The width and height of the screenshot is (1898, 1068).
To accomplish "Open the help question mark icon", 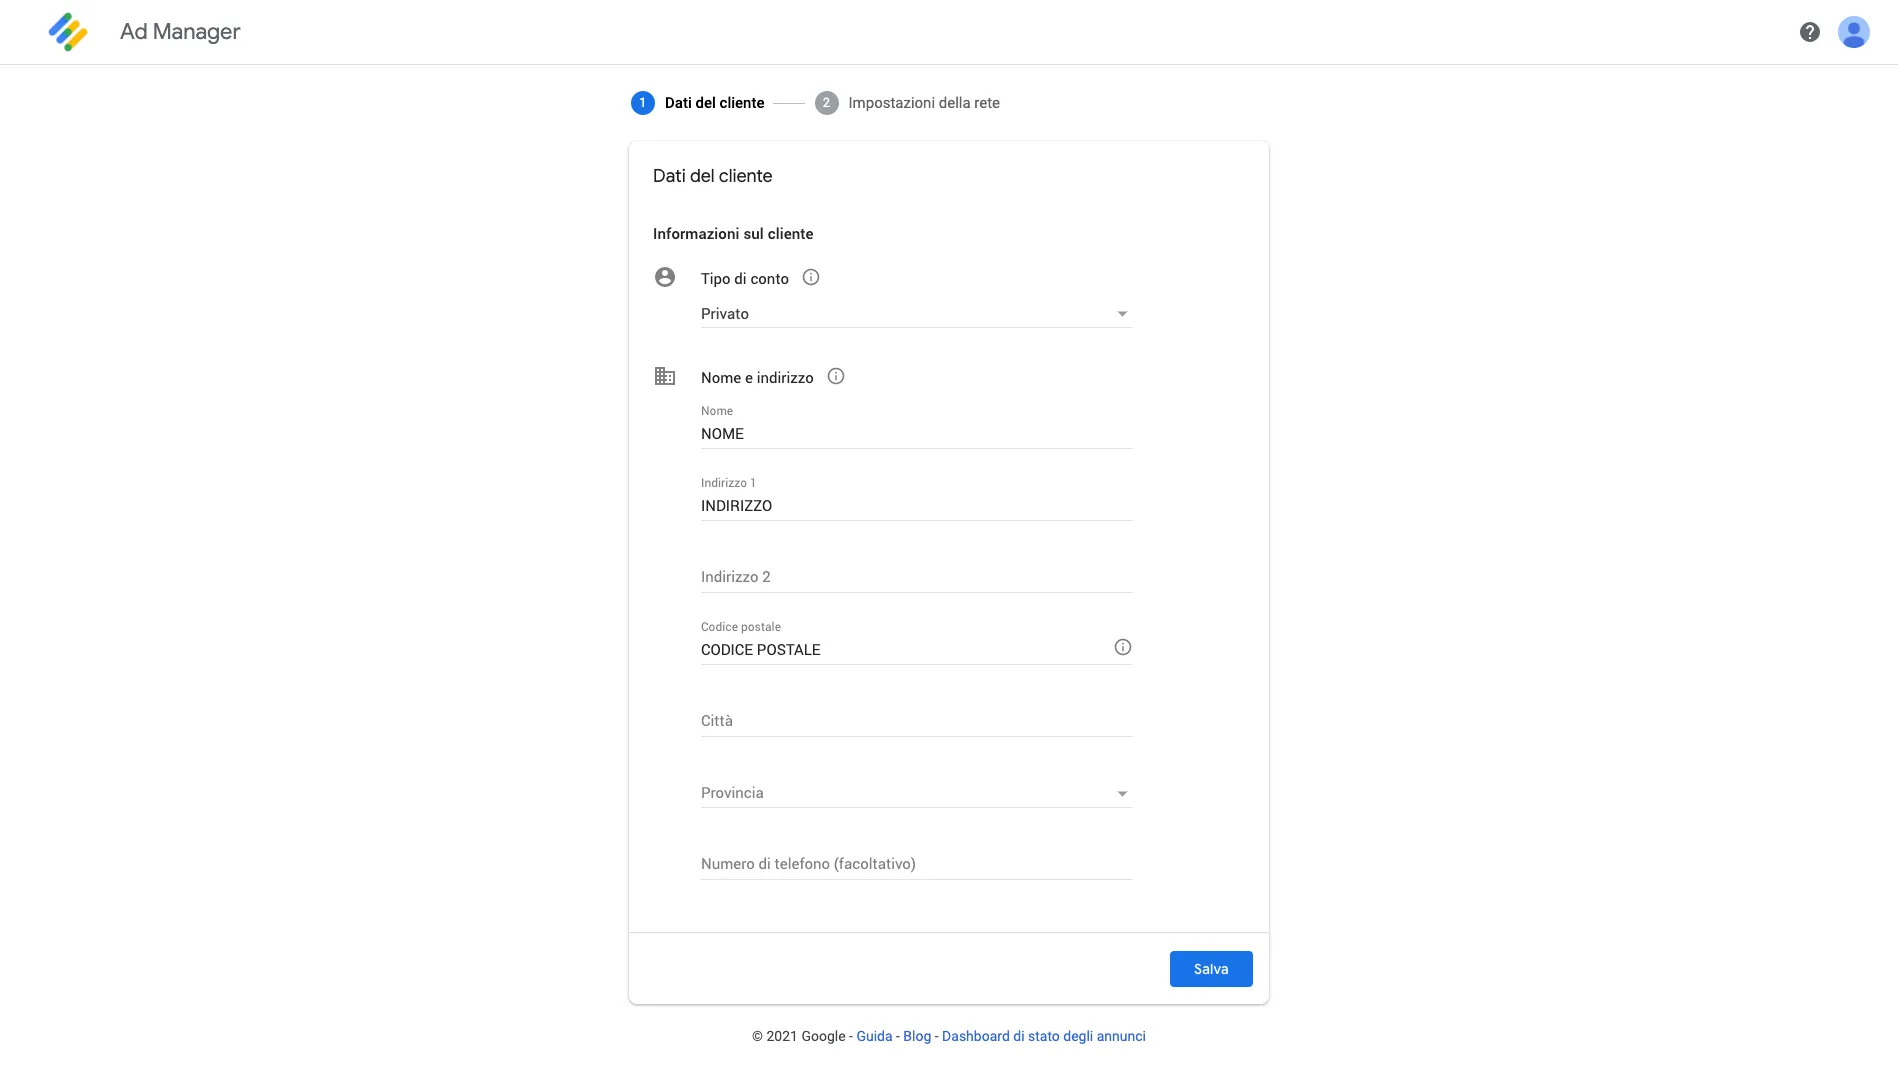I will 1809,32.
